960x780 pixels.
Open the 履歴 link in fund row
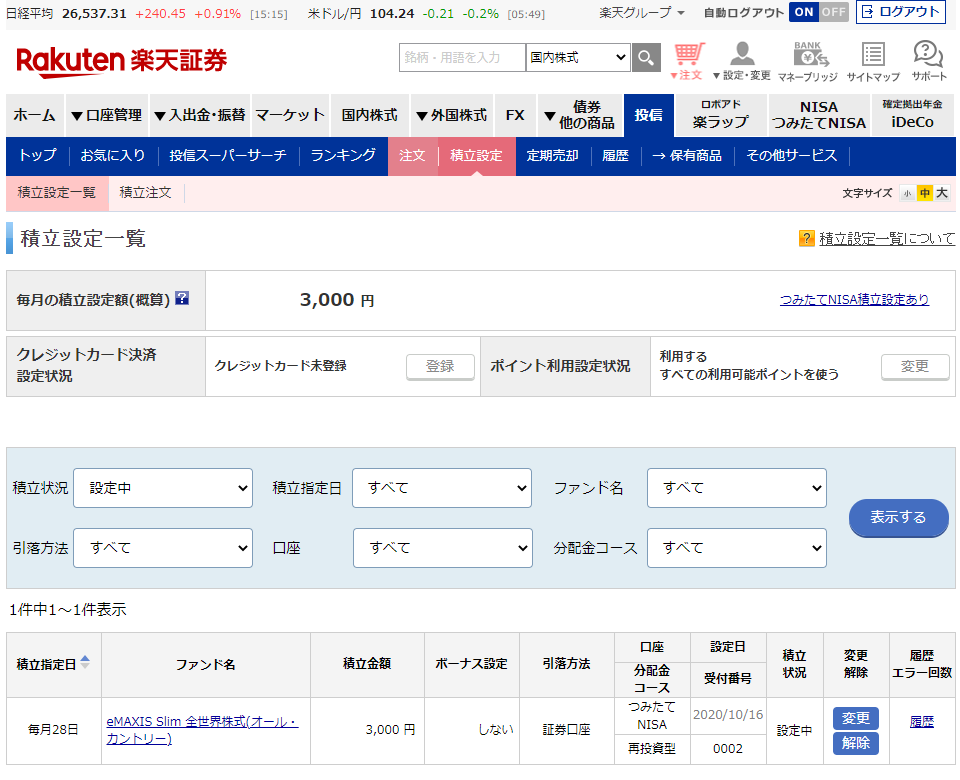point(921,722)
